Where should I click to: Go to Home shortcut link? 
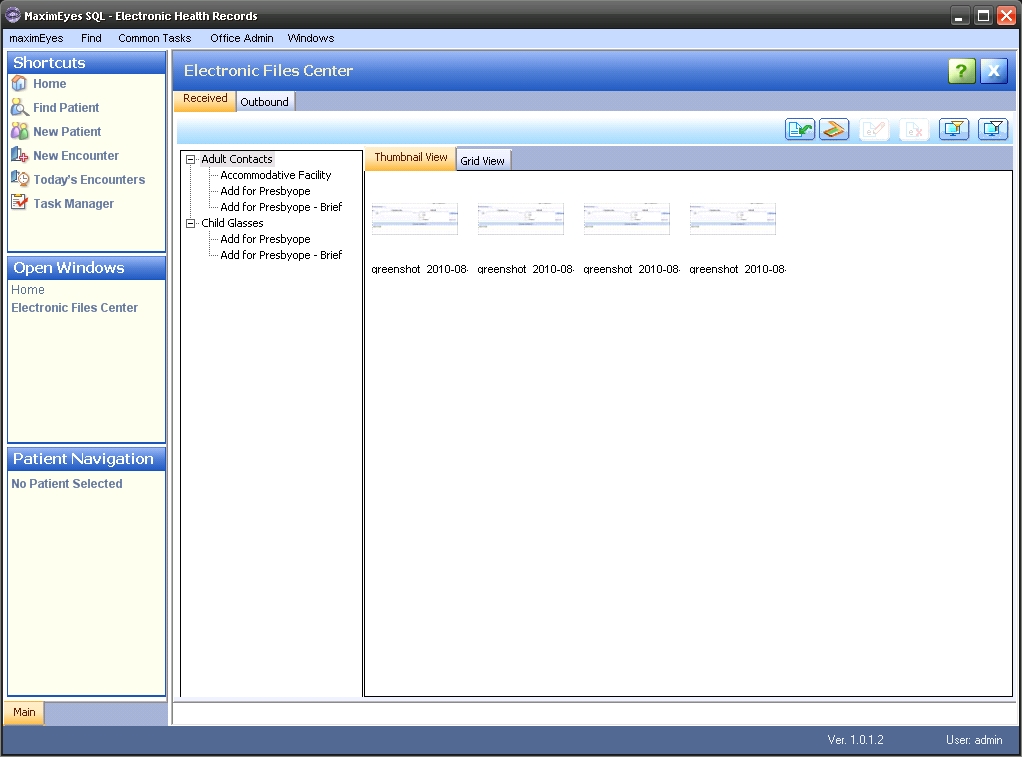click(50, 83)
